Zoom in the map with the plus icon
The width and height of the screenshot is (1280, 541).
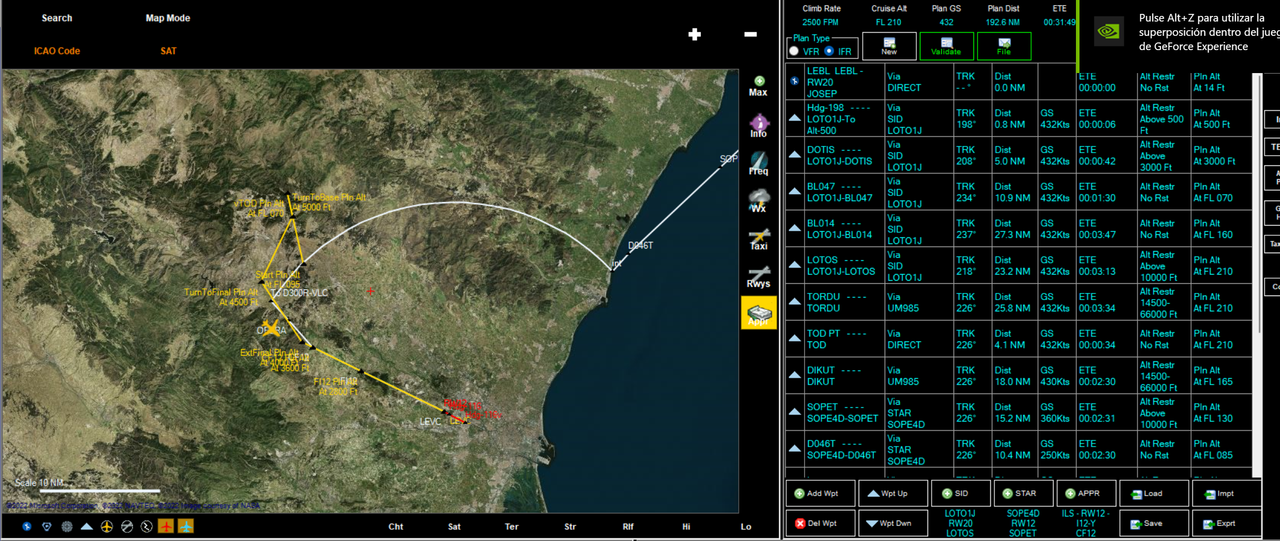click(x=695, y=34)
